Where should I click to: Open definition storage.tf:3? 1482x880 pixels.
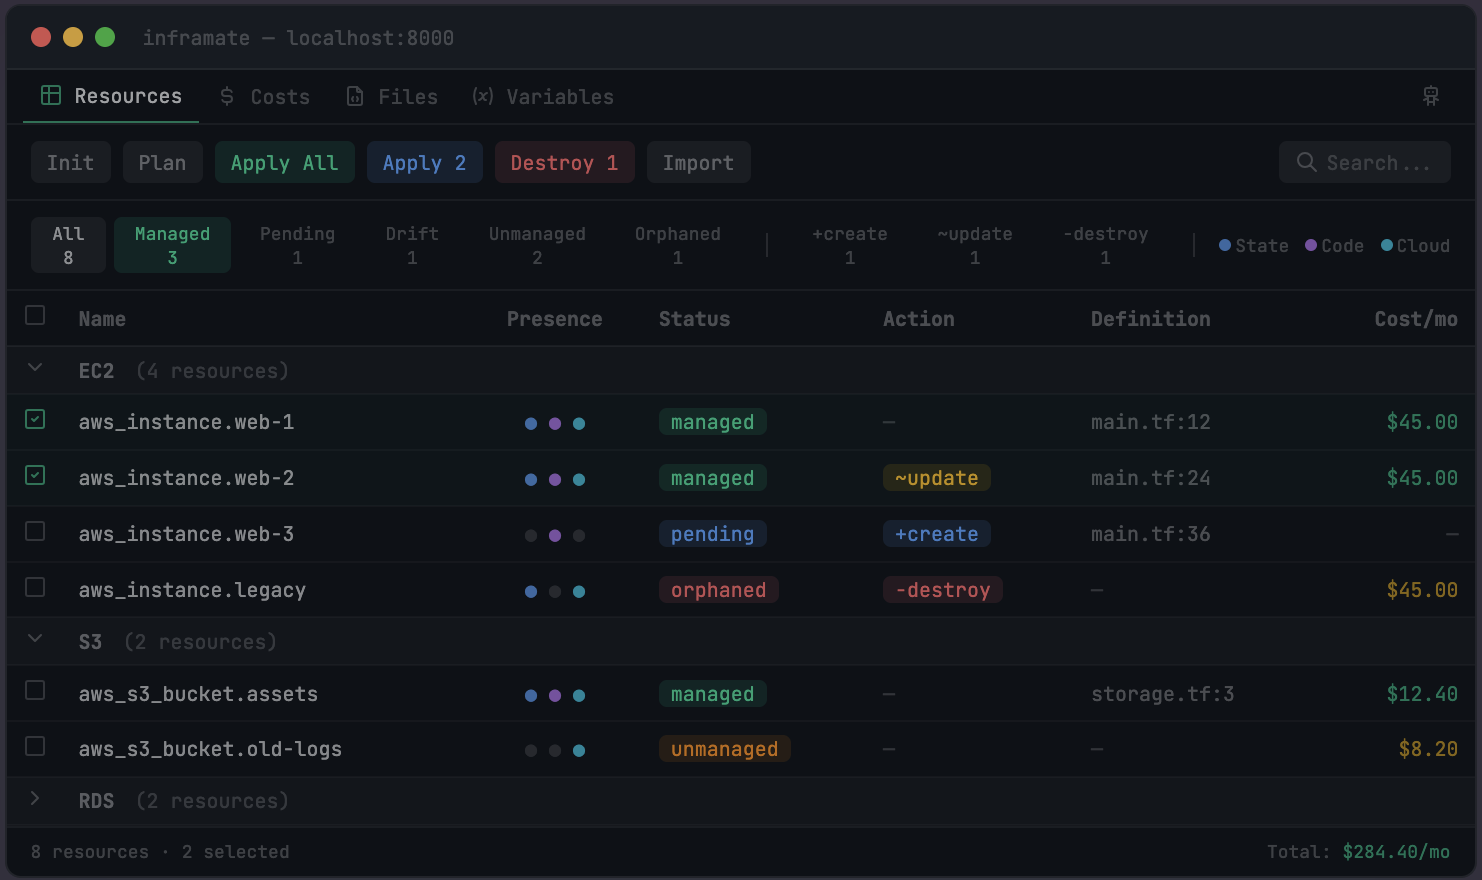point(1163,694)
